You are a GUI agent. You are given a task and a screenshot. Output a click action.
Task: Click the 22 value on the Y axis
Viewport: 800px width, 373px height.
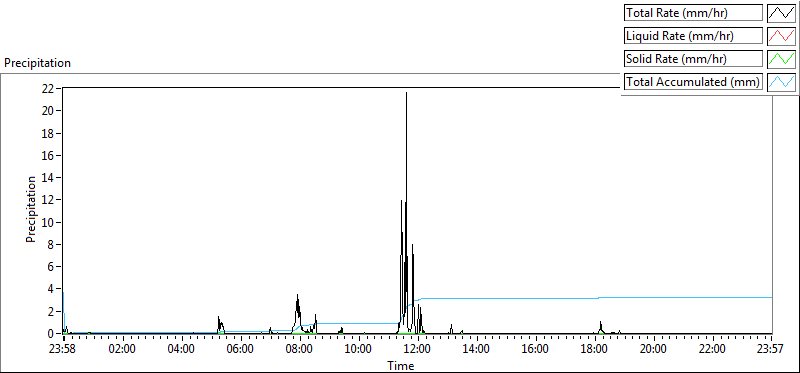48,88
